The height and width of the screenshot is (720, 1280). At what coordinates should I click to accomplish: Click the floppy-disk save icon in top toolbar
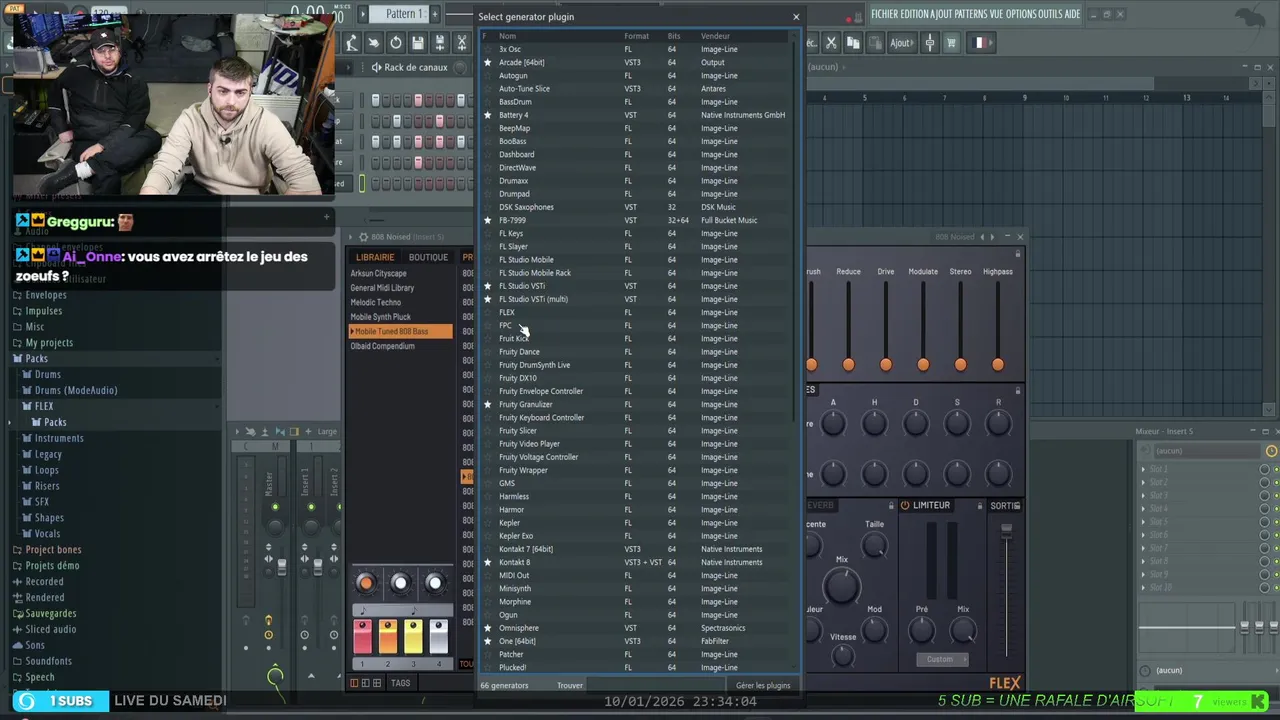click(418, 42)
